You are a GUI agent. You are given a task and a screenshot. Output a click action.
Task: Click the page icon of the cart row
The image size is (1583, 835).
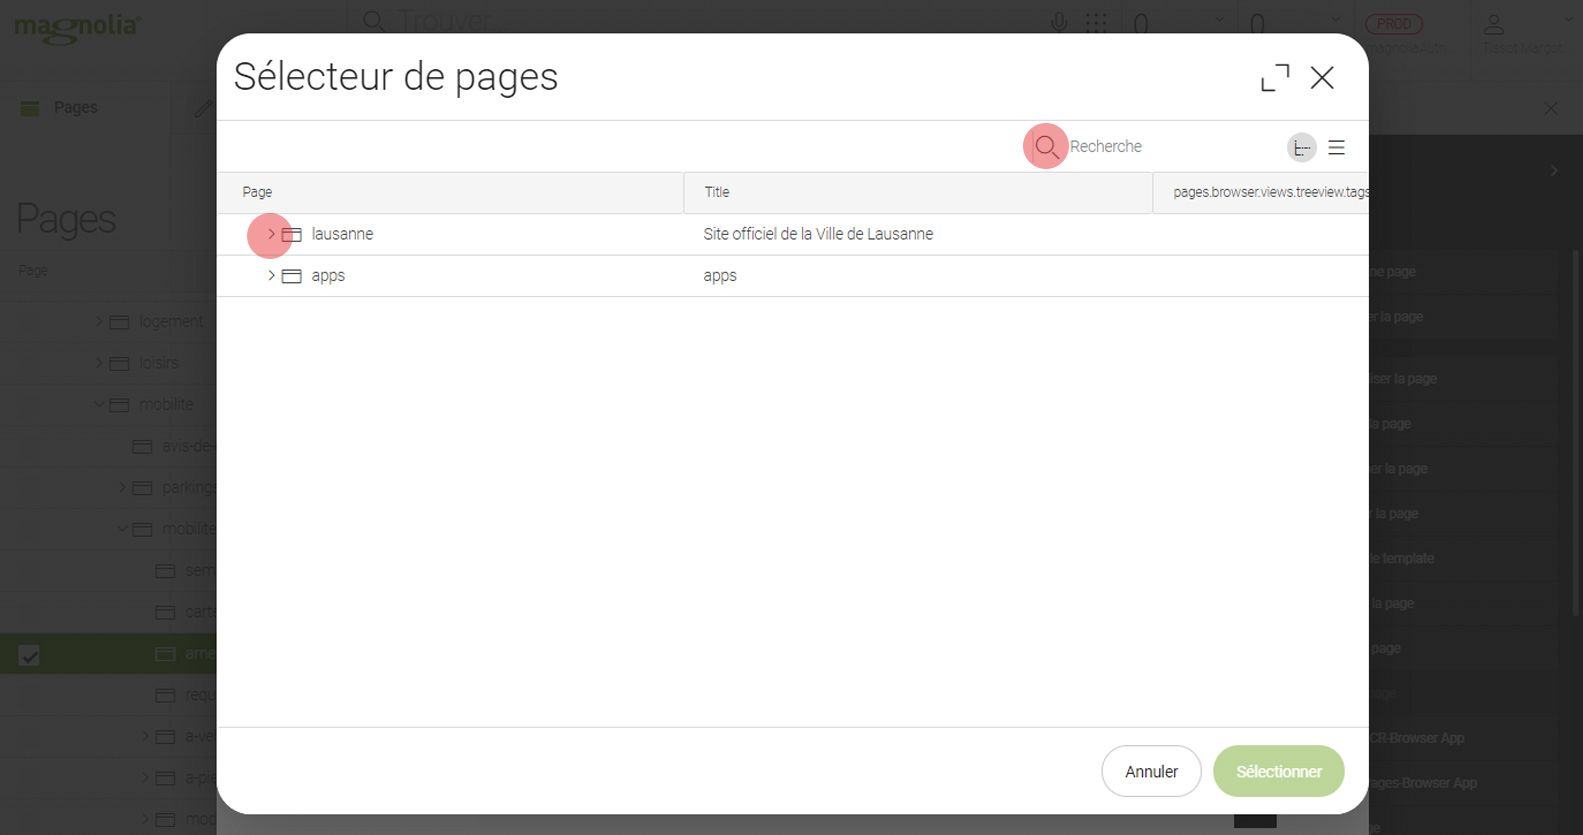pos(166,612)
